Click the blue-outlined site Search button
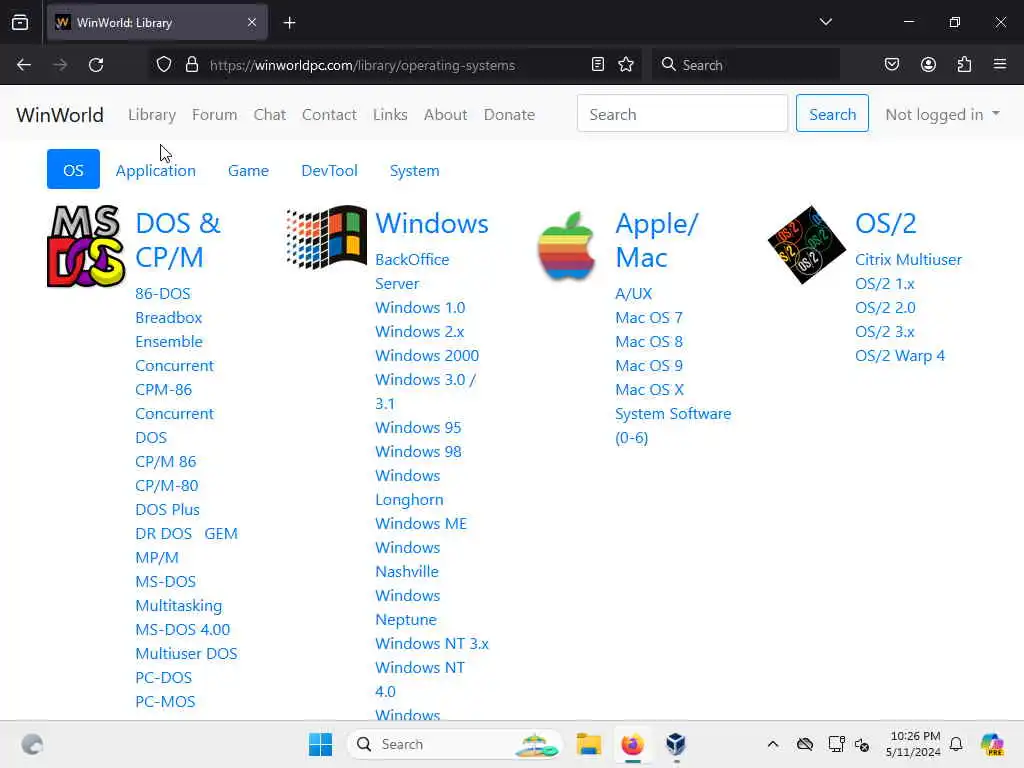 point(832,114)
